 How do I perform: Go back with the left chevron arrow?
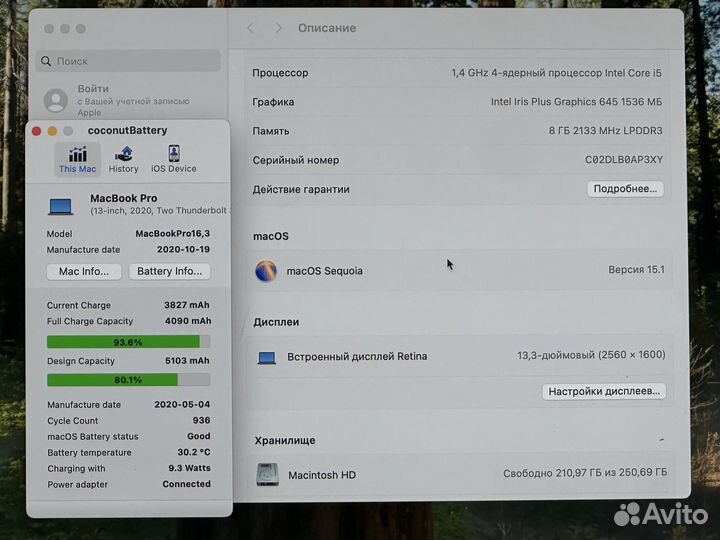(x=251, y=28)
